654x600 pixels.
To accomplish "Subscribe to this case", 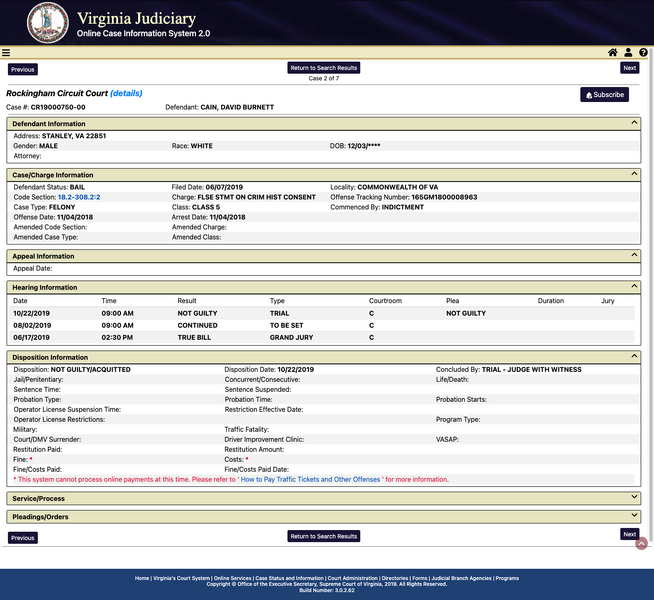I will [x=604, y=95].
